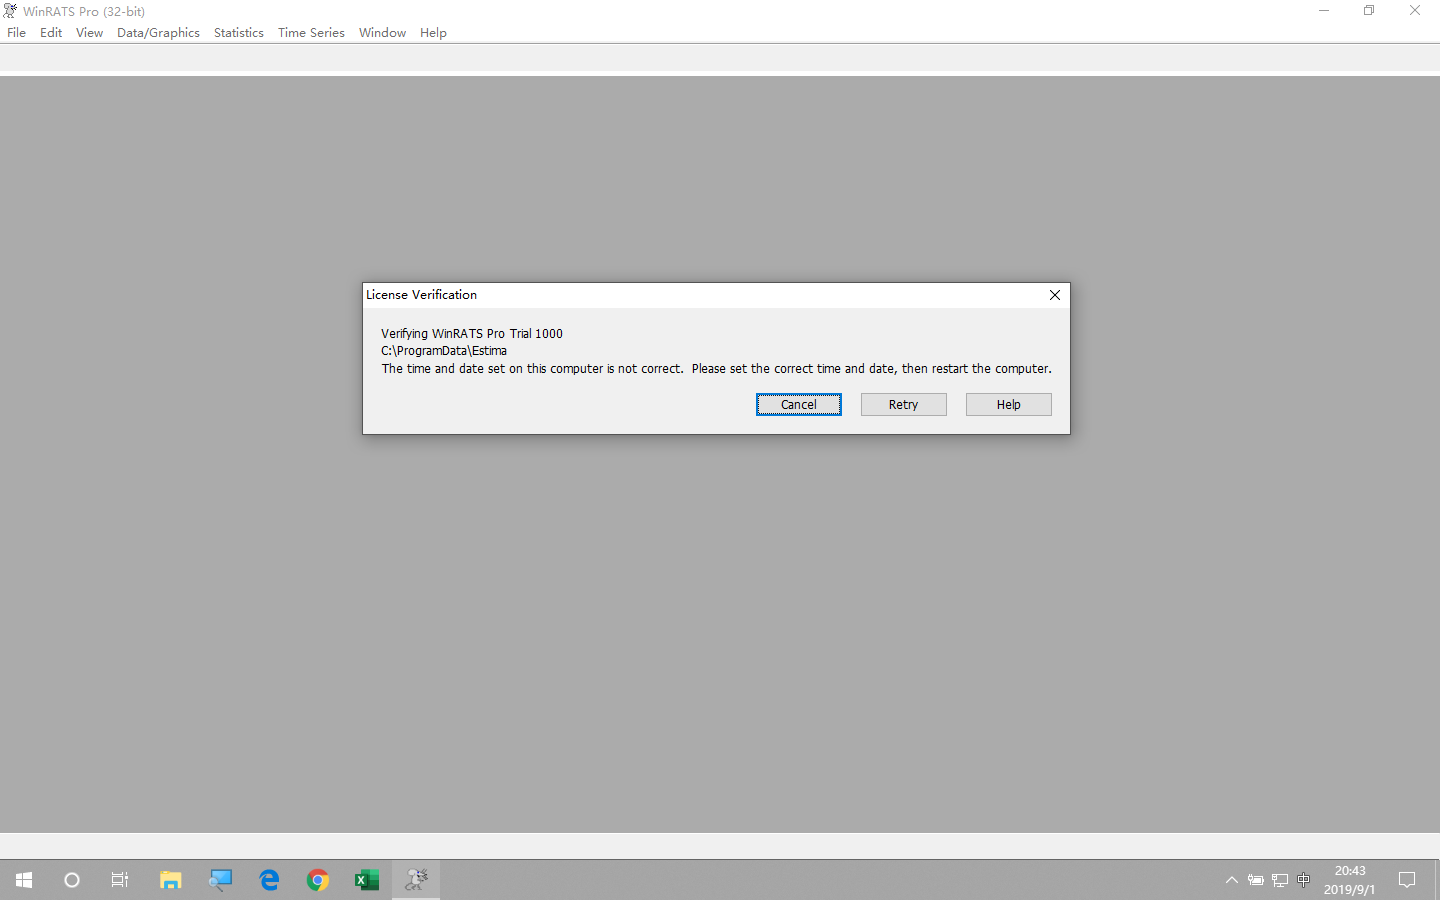Click Retry to verify the license again

[903, 404]
